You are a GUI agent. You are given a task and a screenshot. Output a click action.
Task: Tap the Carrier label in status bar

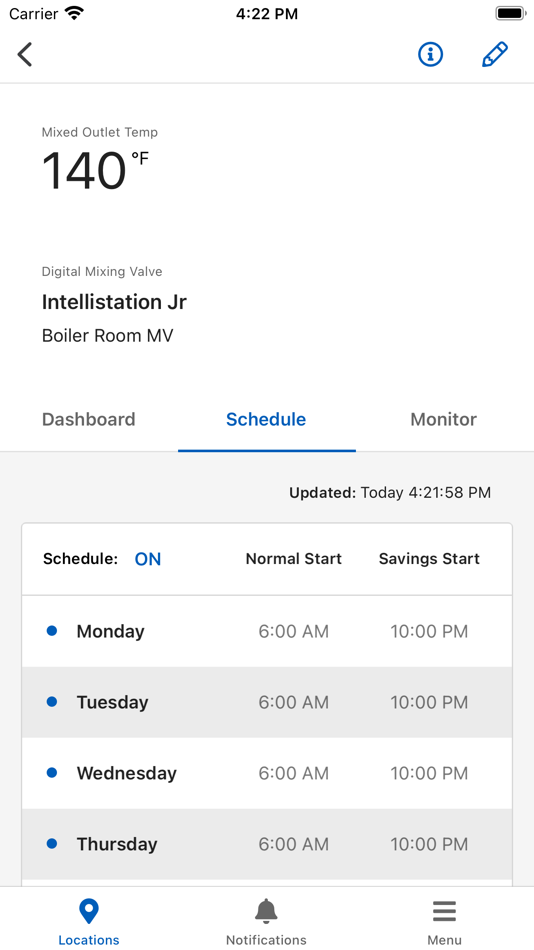pyautogui.click(x=33, y=13)
